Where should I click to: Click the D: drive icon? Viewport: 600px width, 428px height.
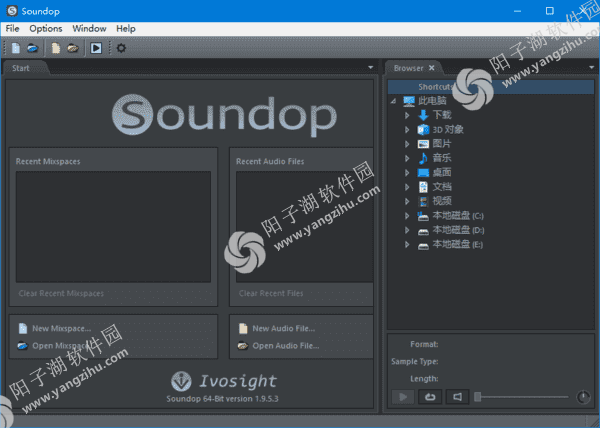423,231
